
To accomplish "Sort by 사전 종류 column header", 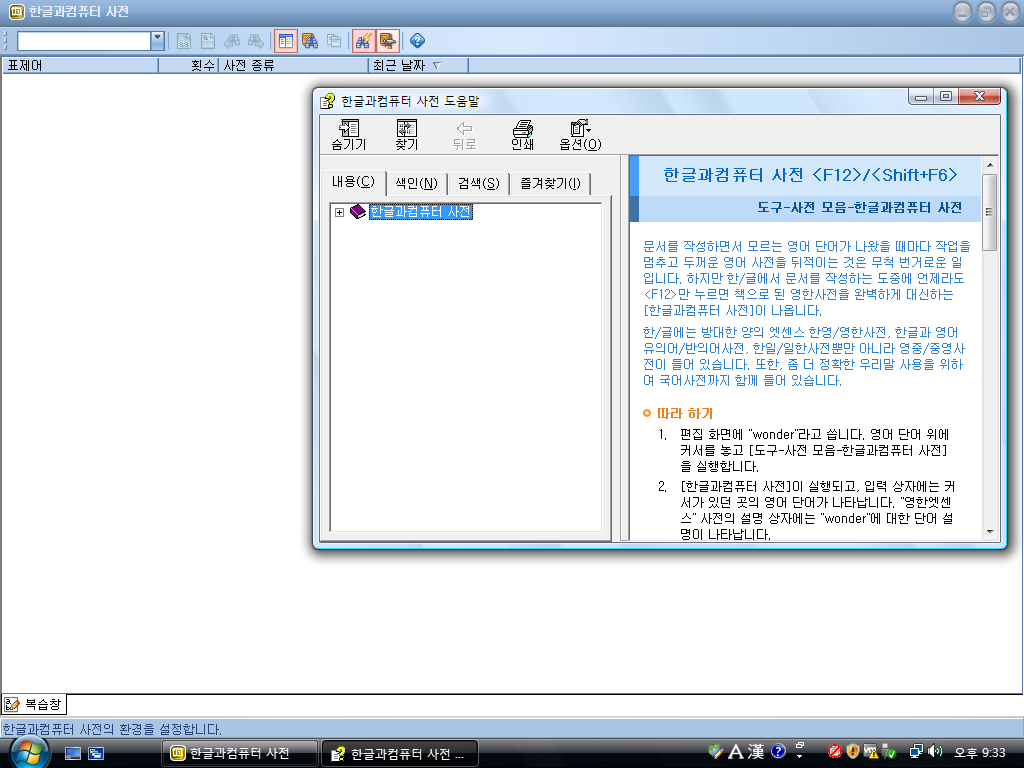I will pos(293,65).
